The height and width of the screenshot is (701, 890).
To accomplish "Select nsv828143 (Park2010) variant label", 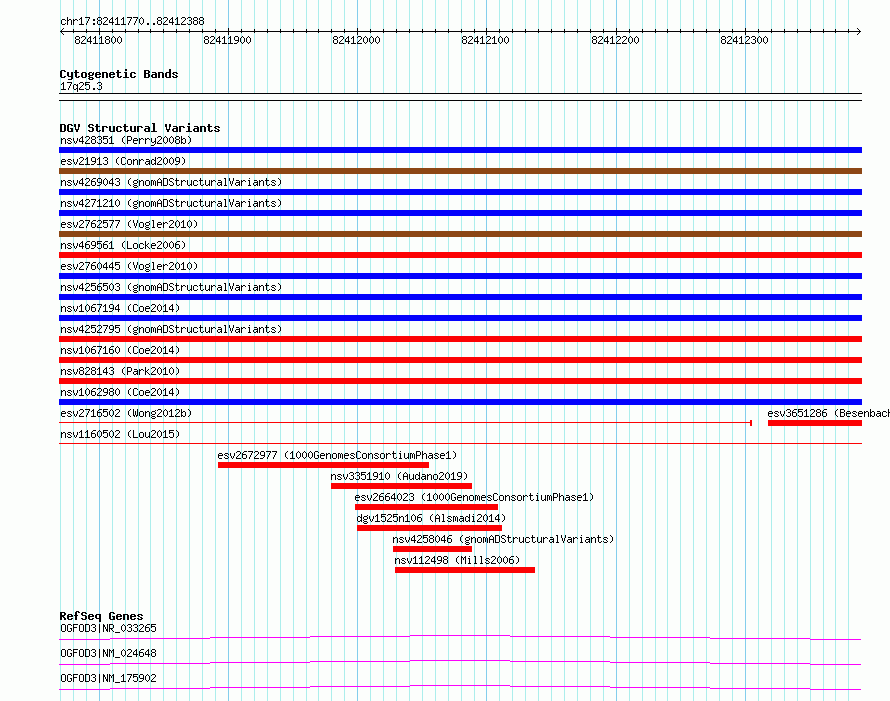I will coord(120,371).
